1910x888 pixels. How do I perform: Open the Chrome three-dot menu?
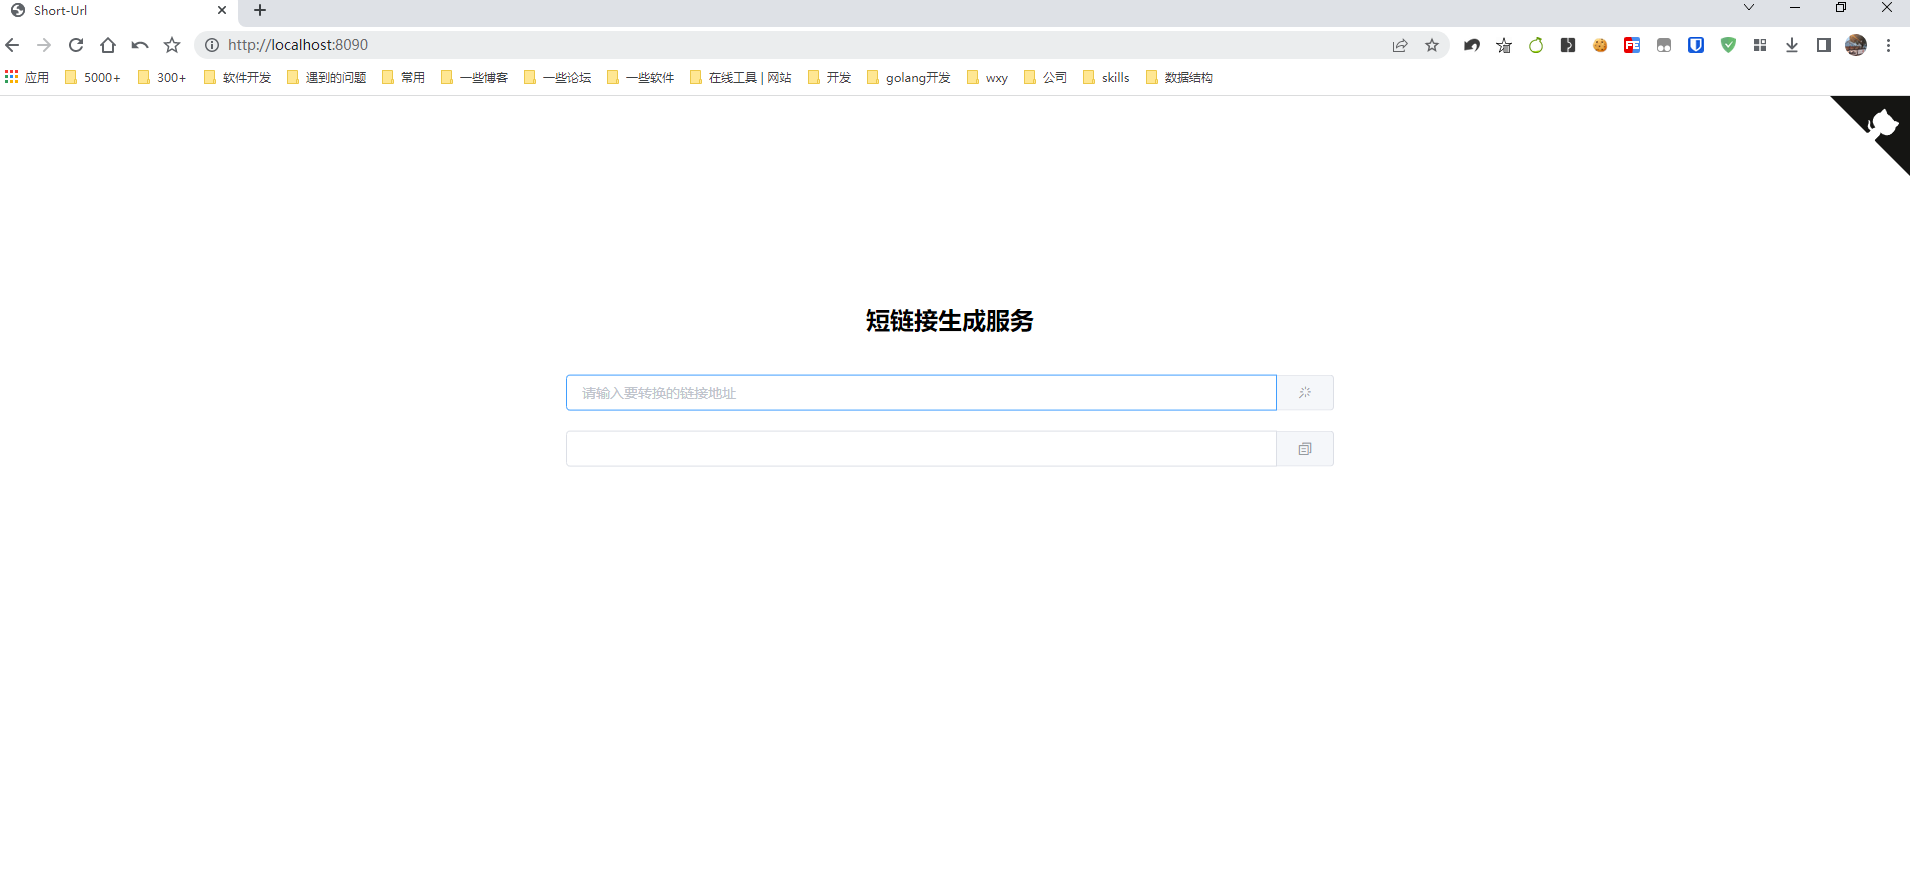tap(1888, 45)
